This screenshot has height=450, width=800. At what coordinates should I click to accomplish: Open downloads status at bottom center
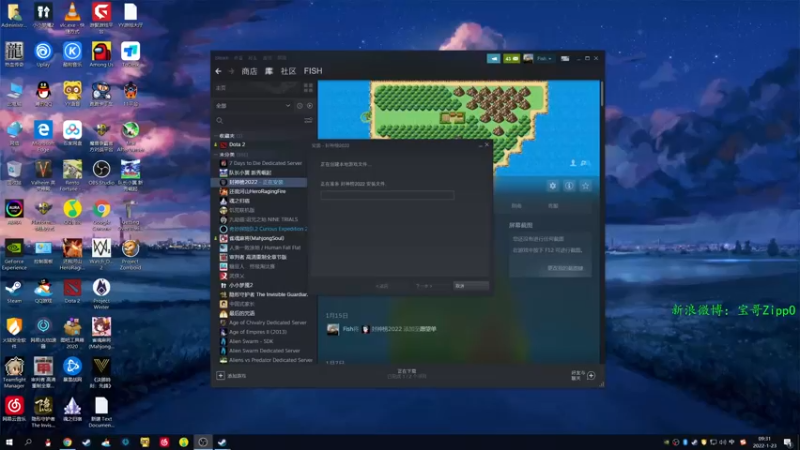tap(407, 373)
